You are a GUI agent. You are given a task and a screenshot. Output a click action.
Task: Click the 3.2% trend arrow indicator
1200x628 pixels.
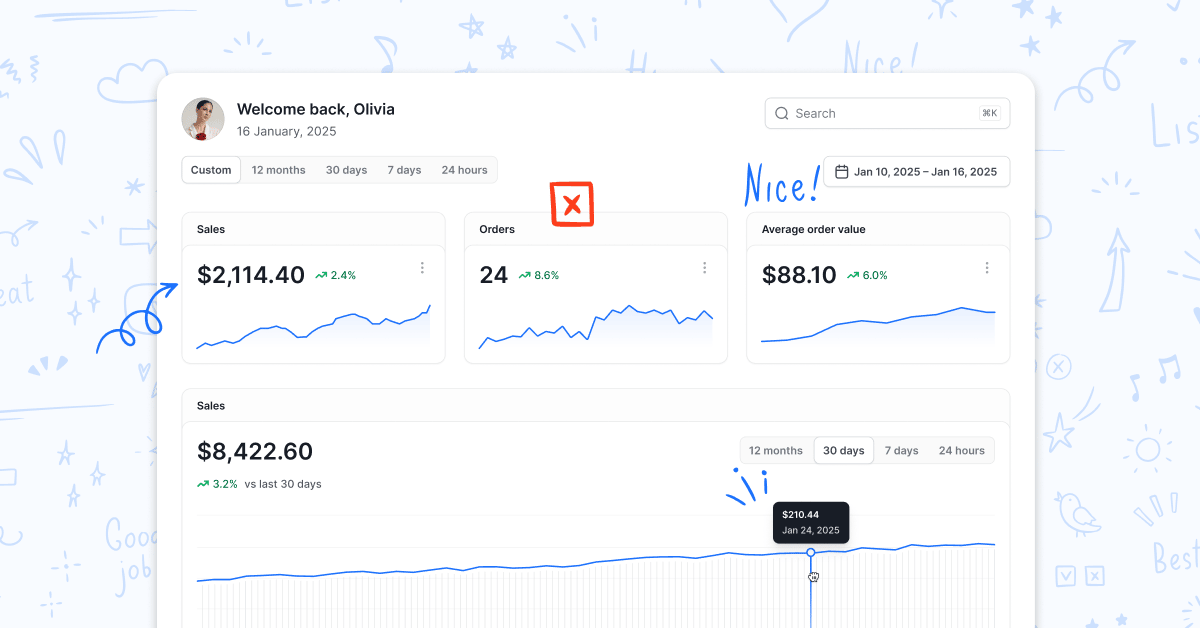click(218, 484)
